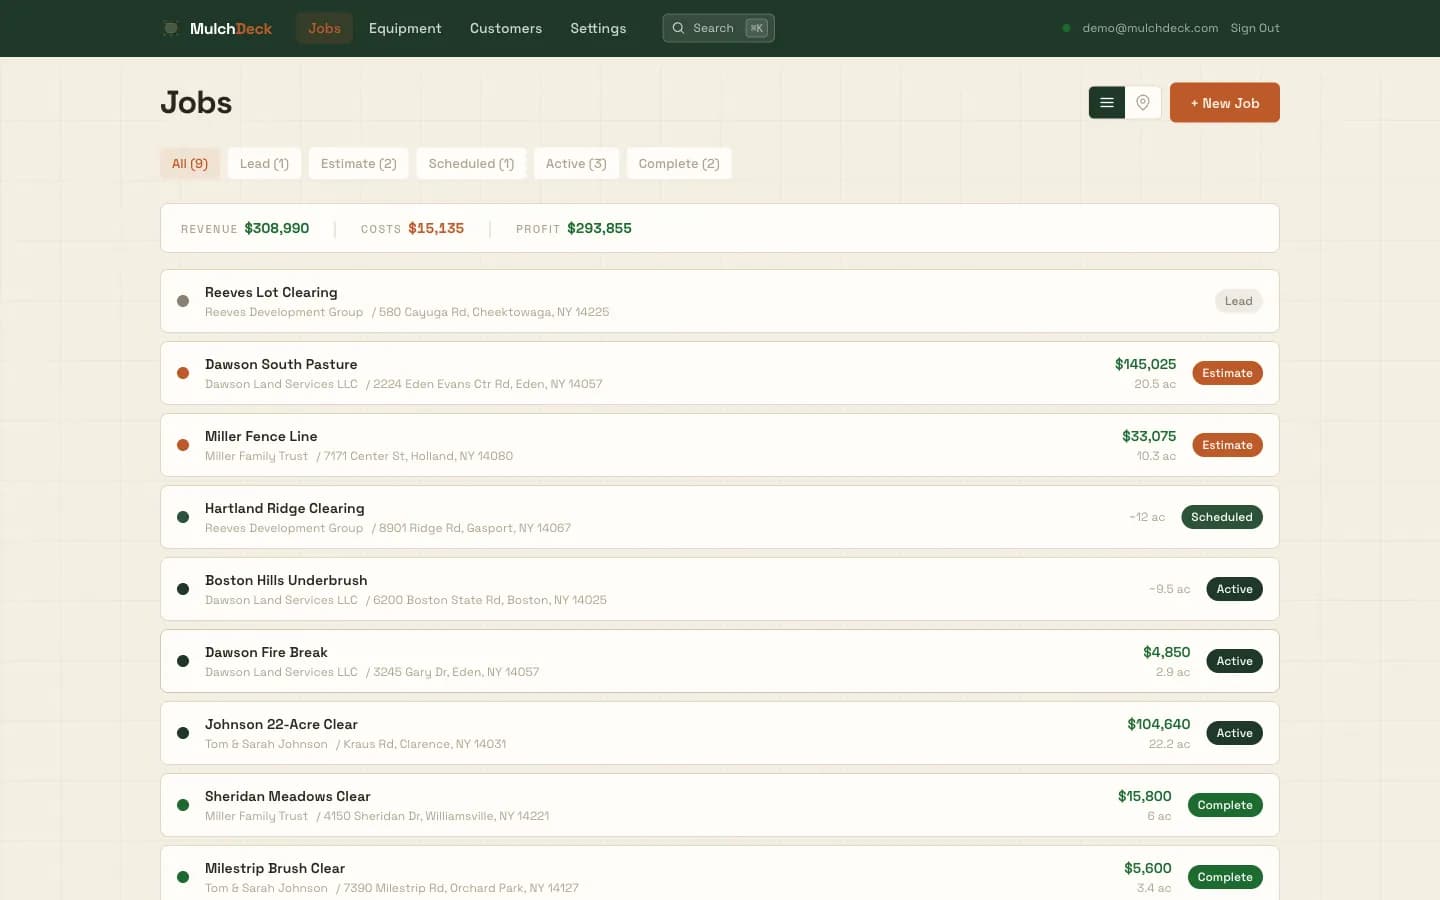
Task: Click Sign Out link
Action: point(1255,28)
